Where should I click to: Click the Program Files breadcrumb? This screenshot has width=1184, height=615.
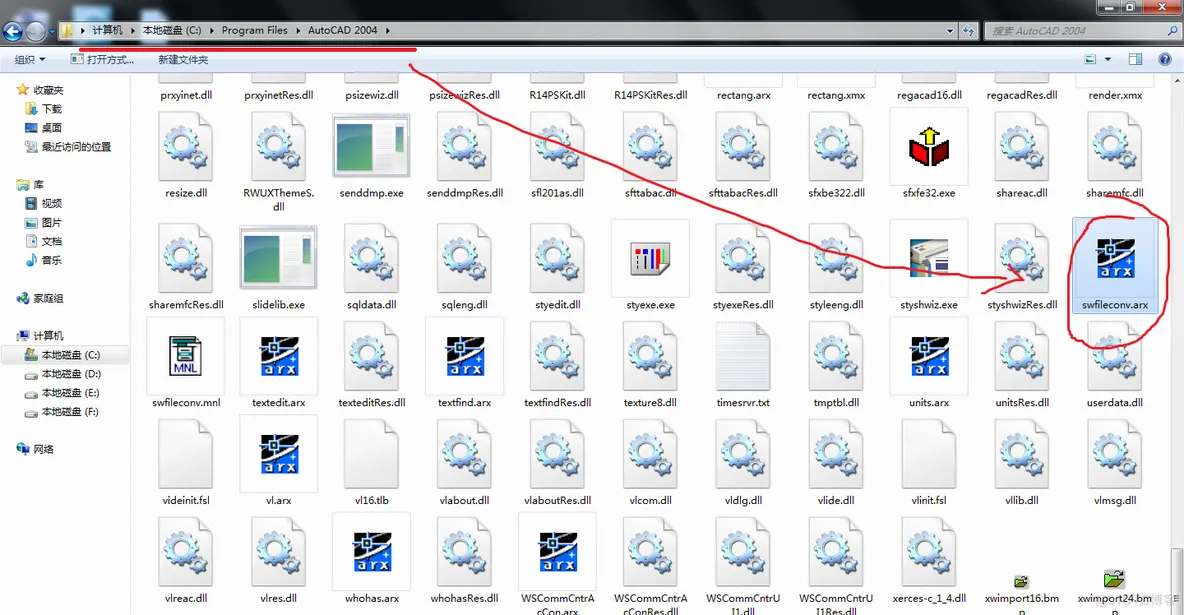254,31
